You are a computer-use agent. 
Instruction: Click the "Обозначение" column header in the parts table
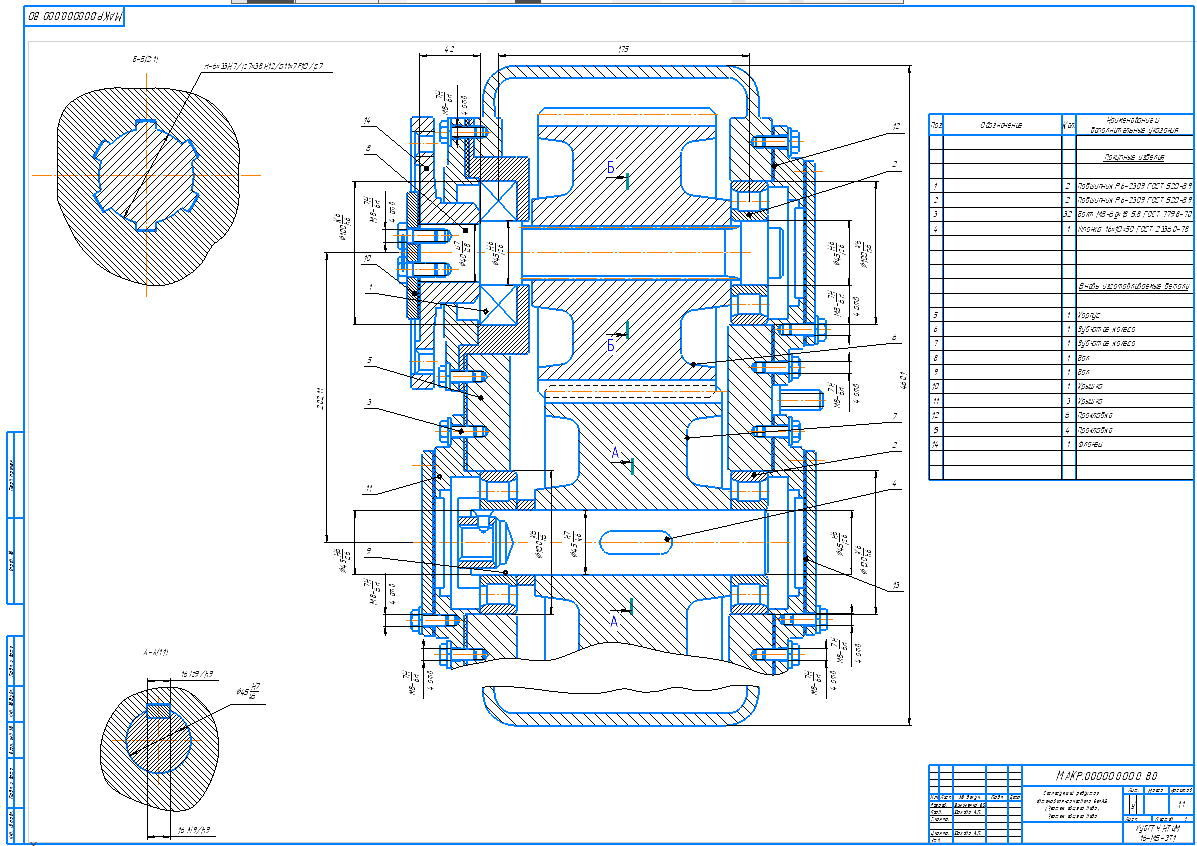tap(1001, 124)
